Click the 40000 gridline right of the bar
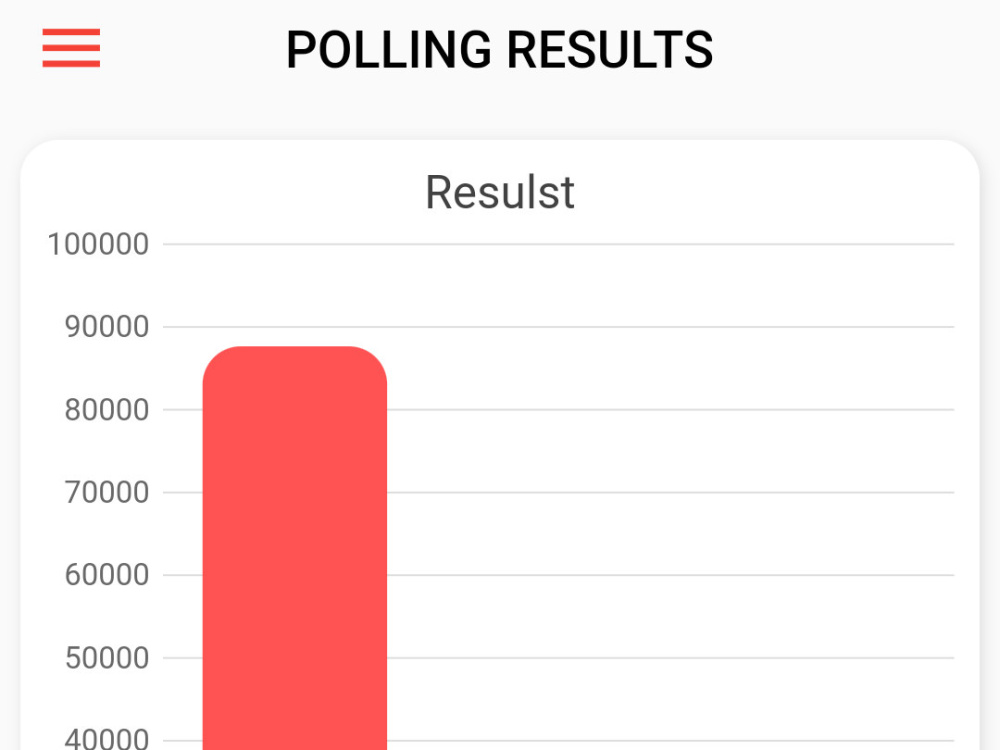This screenshot has width=1000, height=750. pos(670,740)
